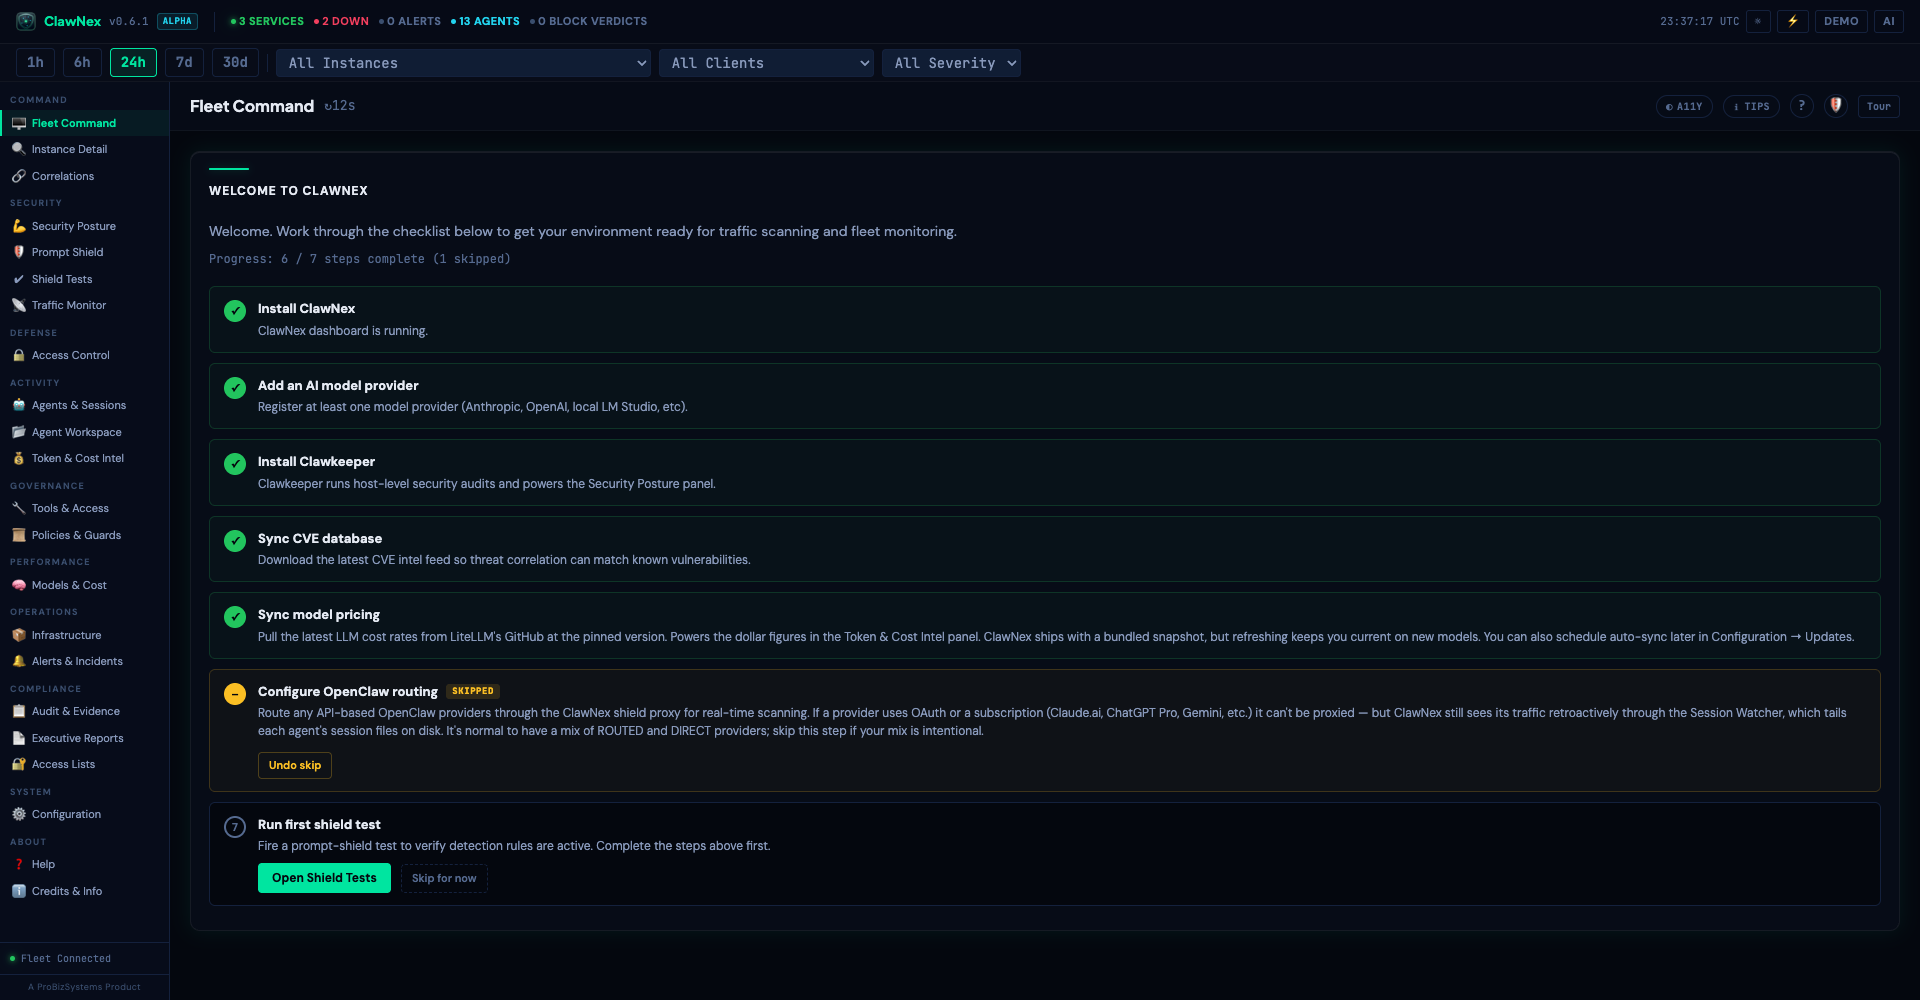Click the Token & Cost Intel money-bag icon
The image size is (1920, 1000).
click(18, 458)
